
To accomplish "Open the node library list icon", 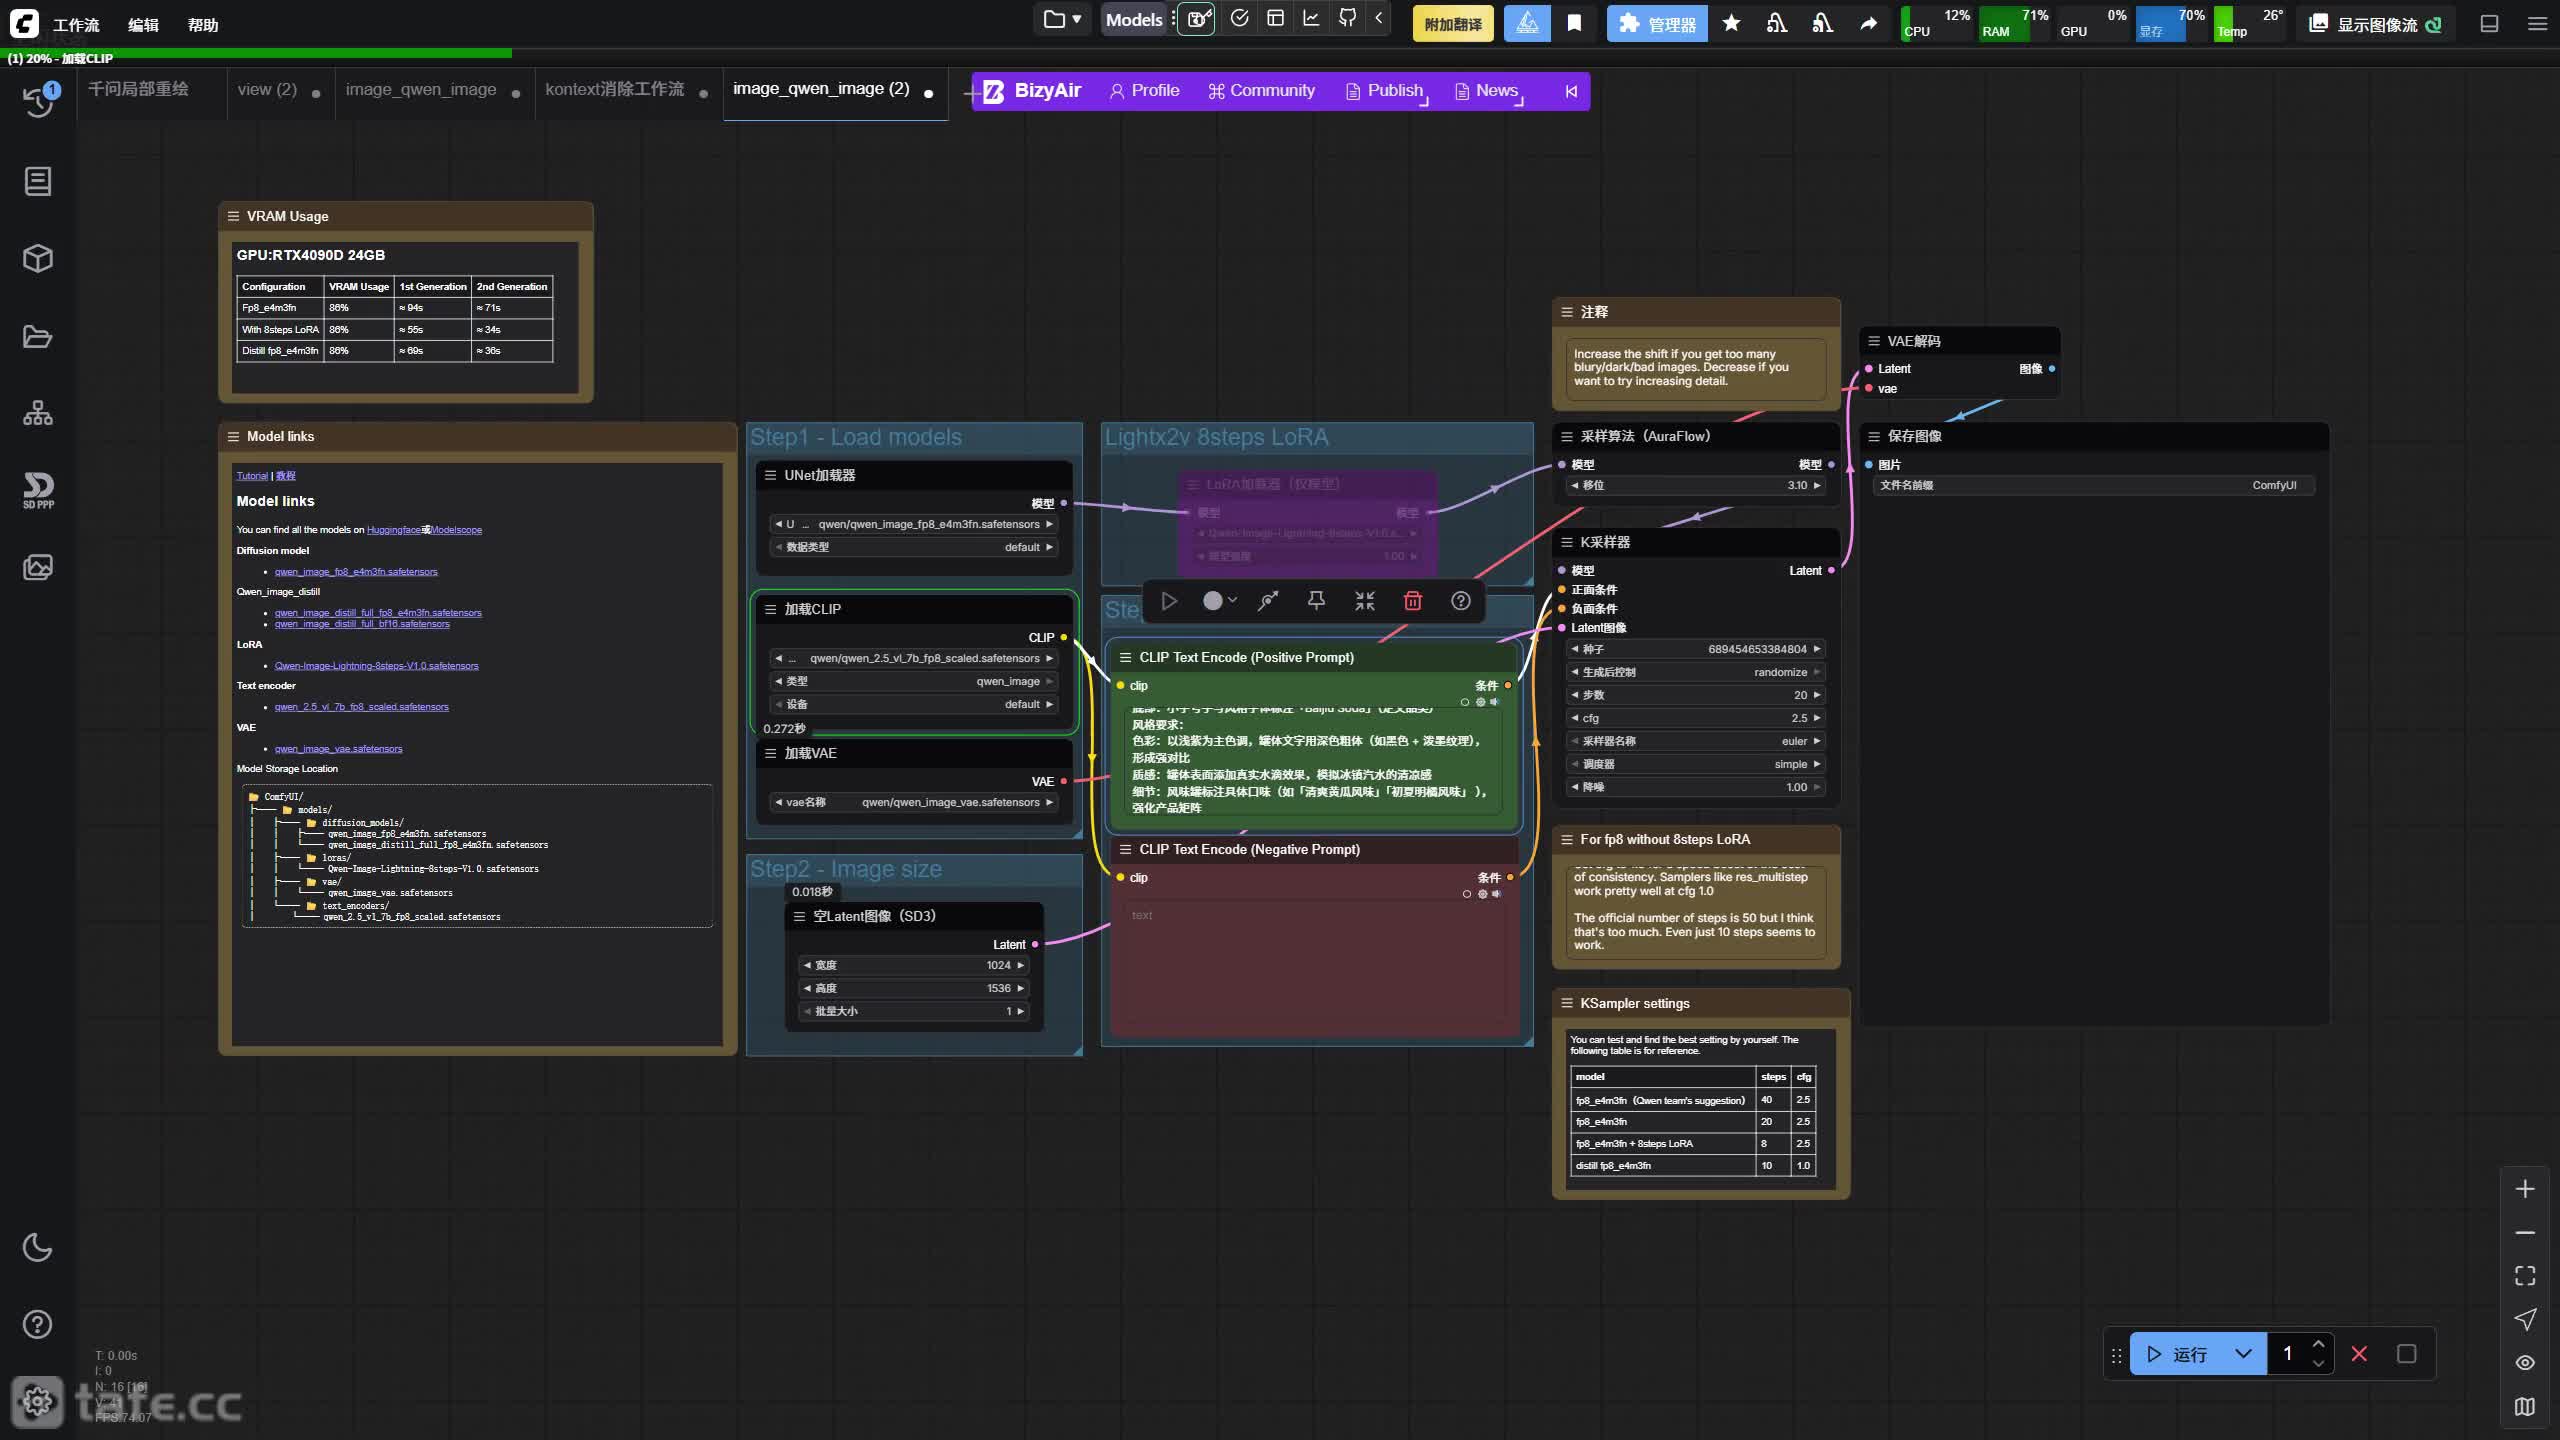I will pos(38,181).
